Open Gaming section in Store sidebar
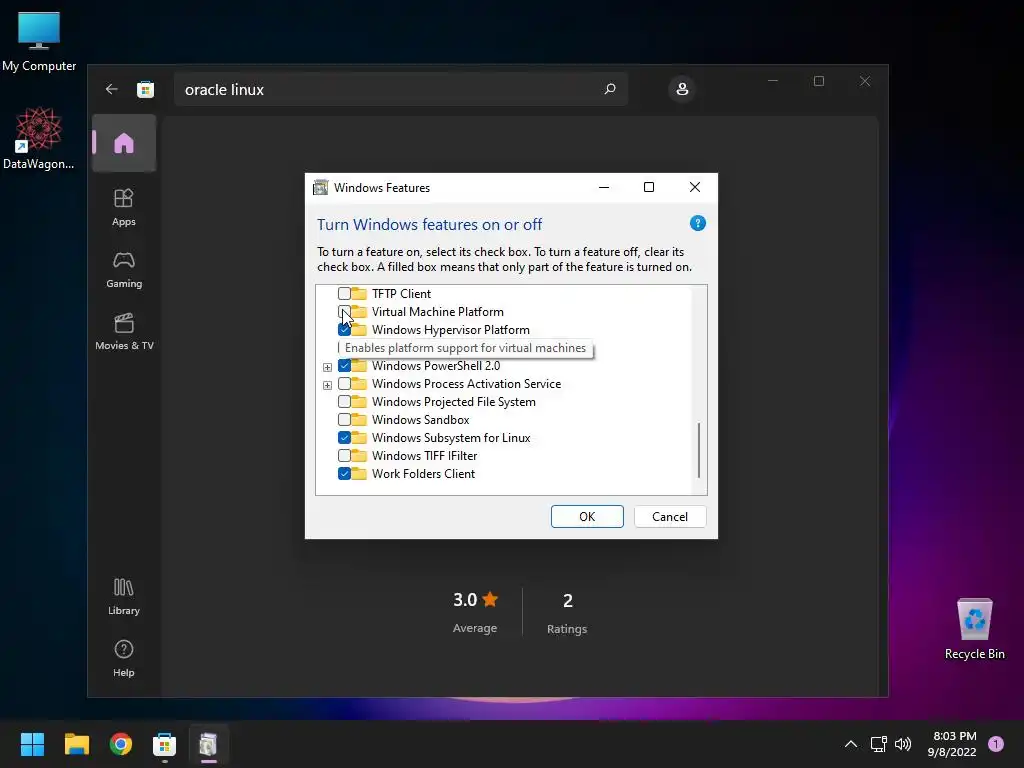The image size is (1024, 768). [x=123, y=270]
